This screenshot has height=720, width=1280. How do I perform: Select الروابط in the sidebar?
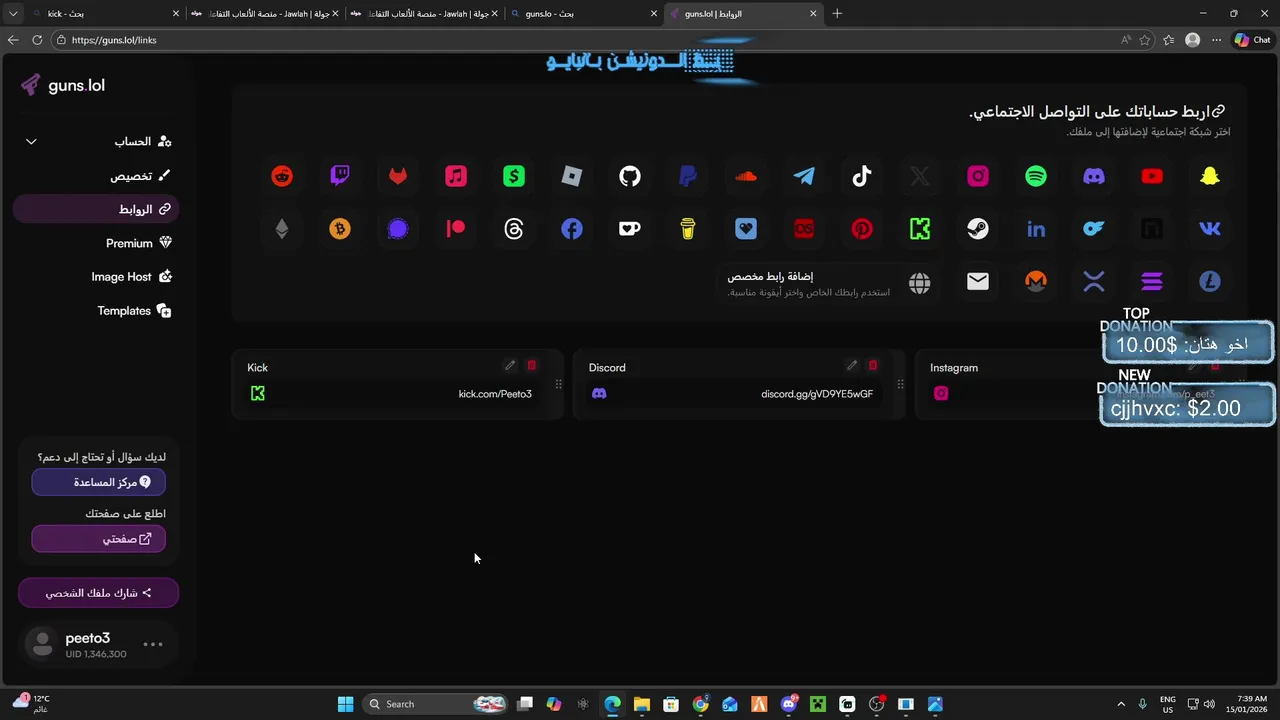click(x=96, y=210)
